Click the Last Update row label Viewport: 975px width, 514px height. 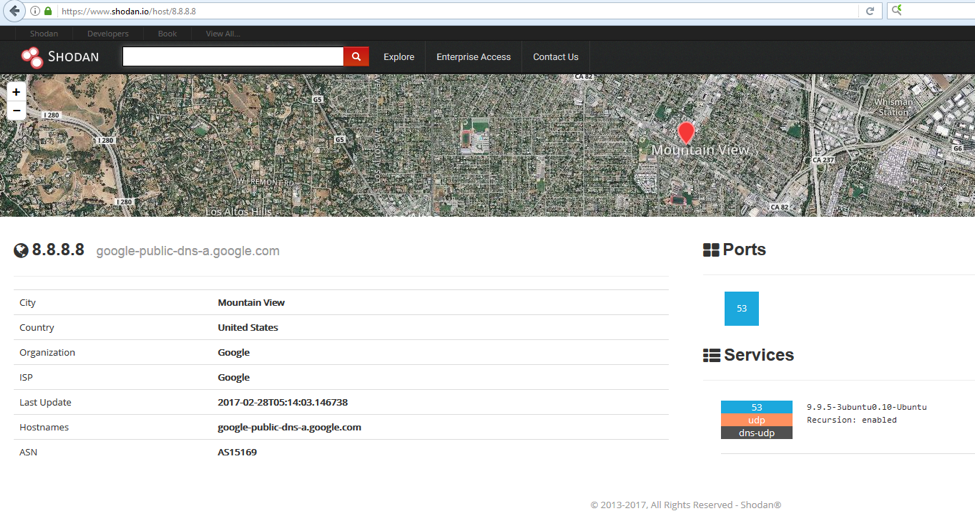(x=45, y=402)
